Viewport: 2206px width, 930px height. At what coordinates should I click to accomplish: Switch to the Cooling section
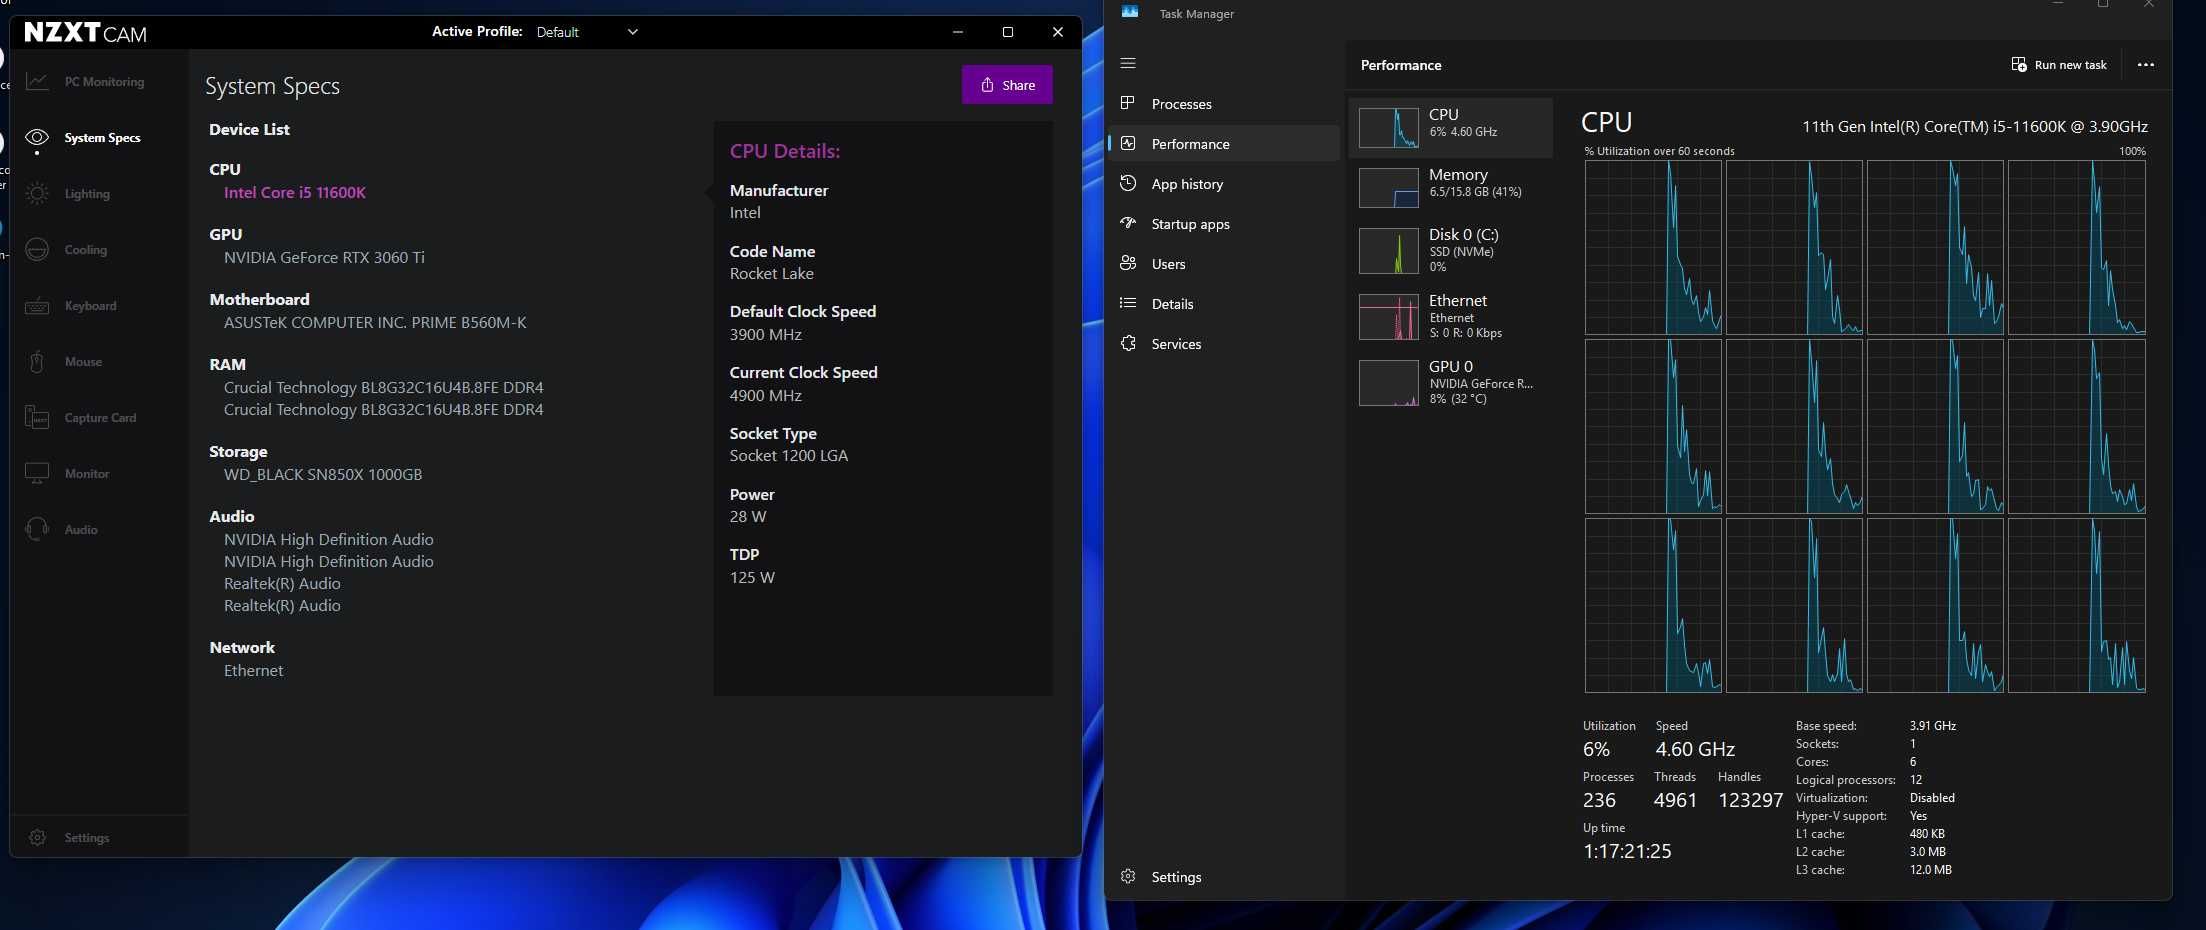pyautogui.click(x=85, y=250)
